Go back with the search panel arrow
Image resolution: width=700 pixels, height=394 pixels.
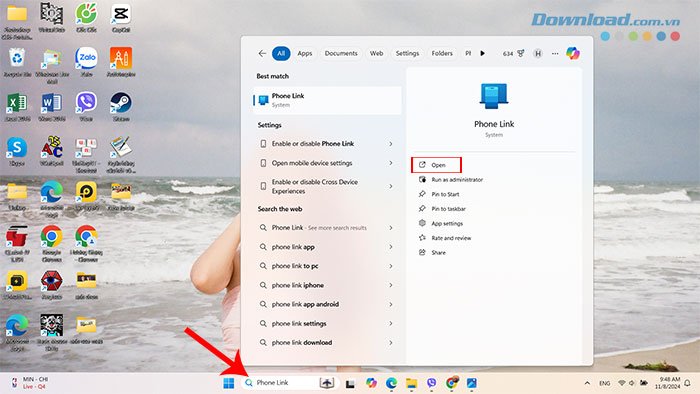pyautogui.click(x=262, y=54)
